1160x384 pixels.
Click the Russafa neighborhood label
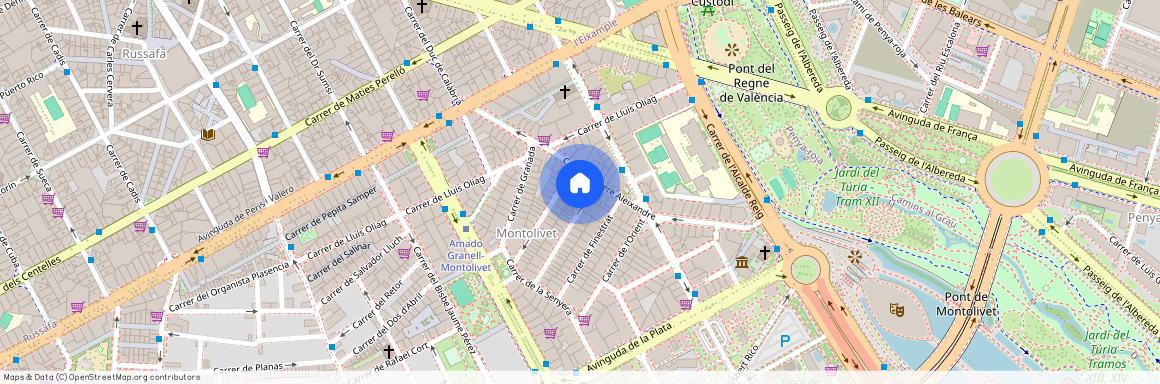[144, 54]
